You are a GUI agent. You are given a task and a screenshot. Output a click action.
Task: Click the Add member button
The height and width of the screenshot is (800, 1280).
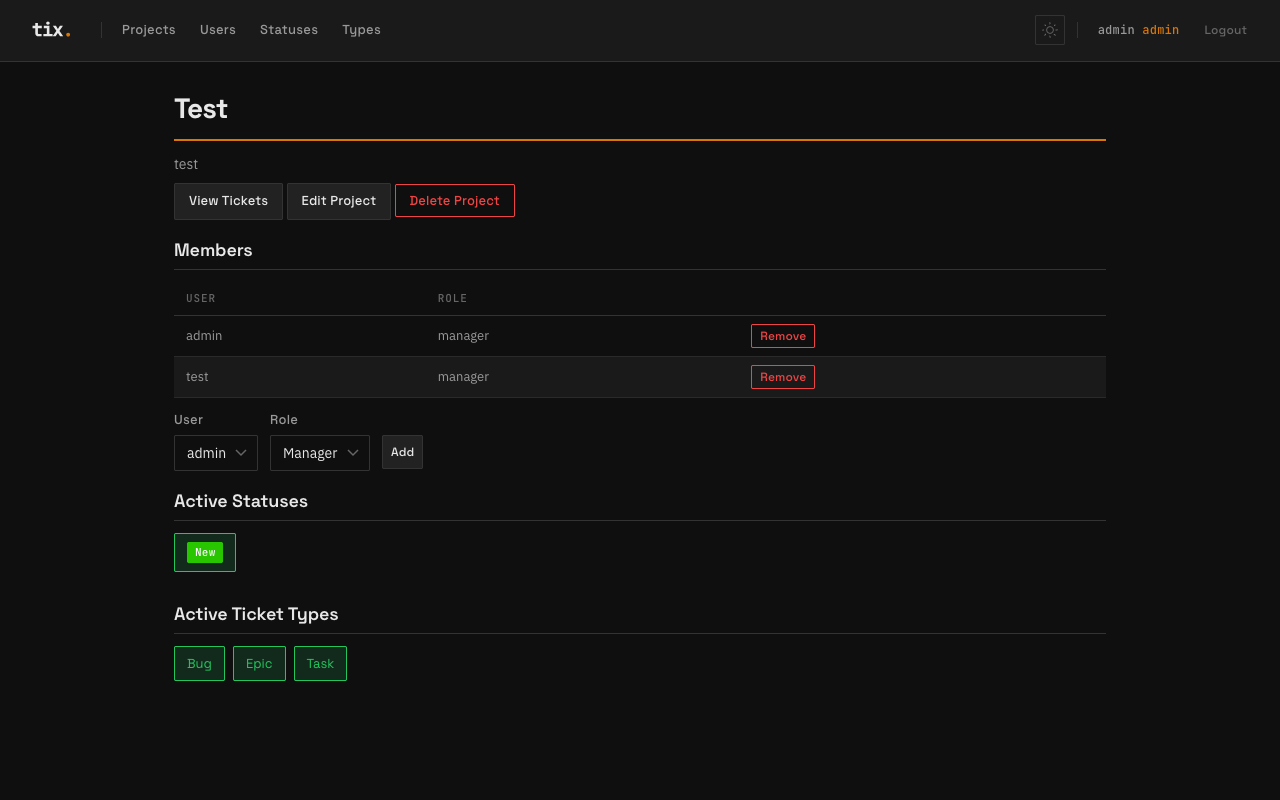[x=402, y=452]
